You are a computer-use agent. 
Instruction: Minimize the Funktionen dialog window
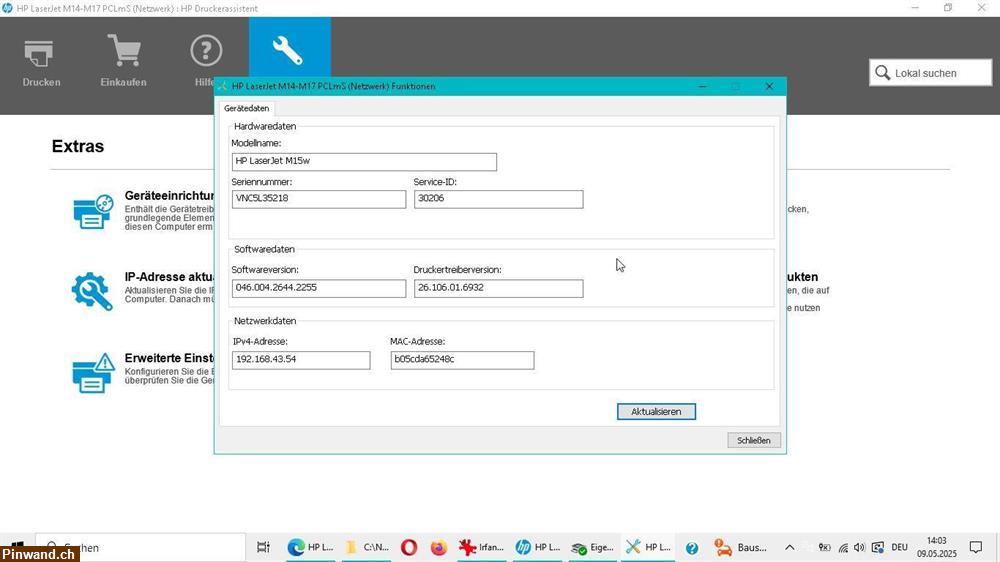[702, 86]
